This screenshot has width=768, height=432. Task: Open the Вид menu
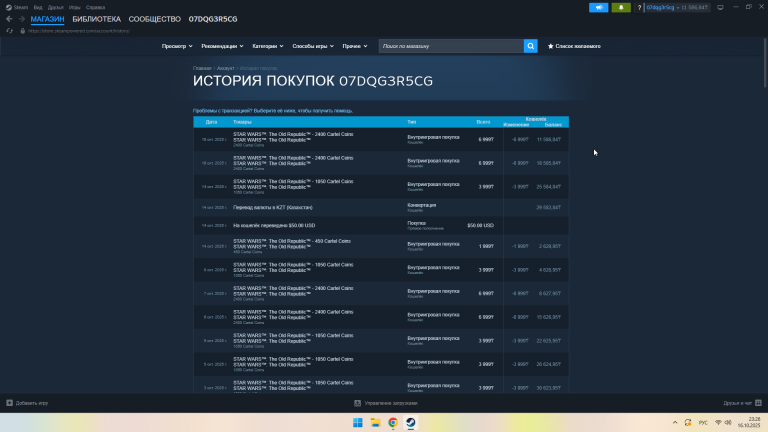pyautogui.click(x=38, y=7)
